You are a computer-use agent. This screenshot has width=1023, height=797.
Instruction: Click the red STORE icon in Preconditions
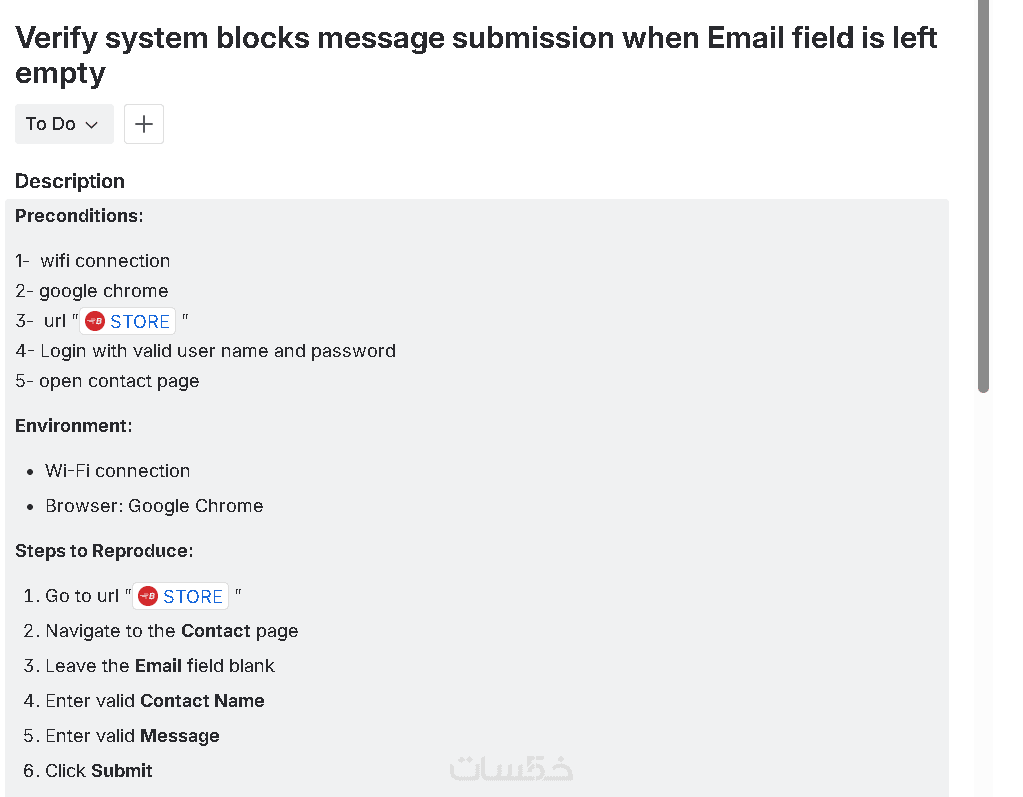(95, 321)
